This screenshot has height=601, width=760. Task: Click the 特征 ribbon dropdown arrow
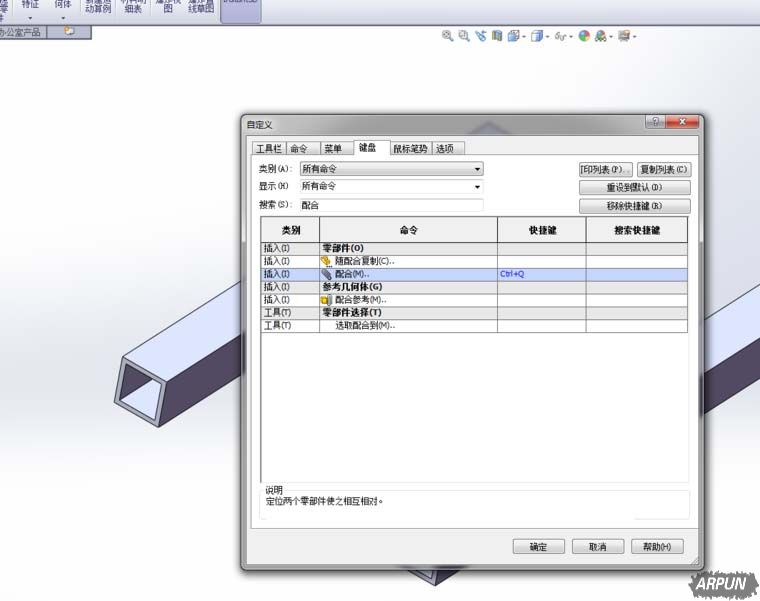30,18
